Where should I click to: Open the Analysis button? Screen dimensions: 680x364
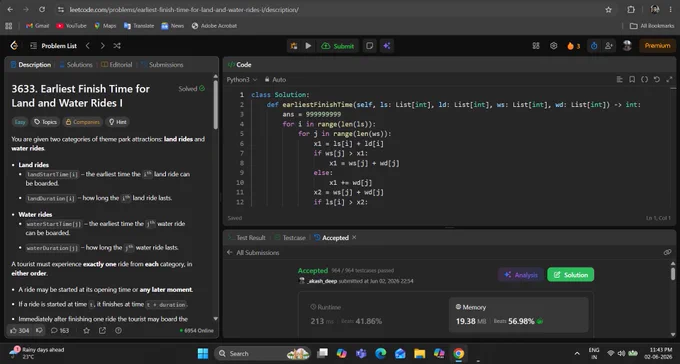click(521, 275)
